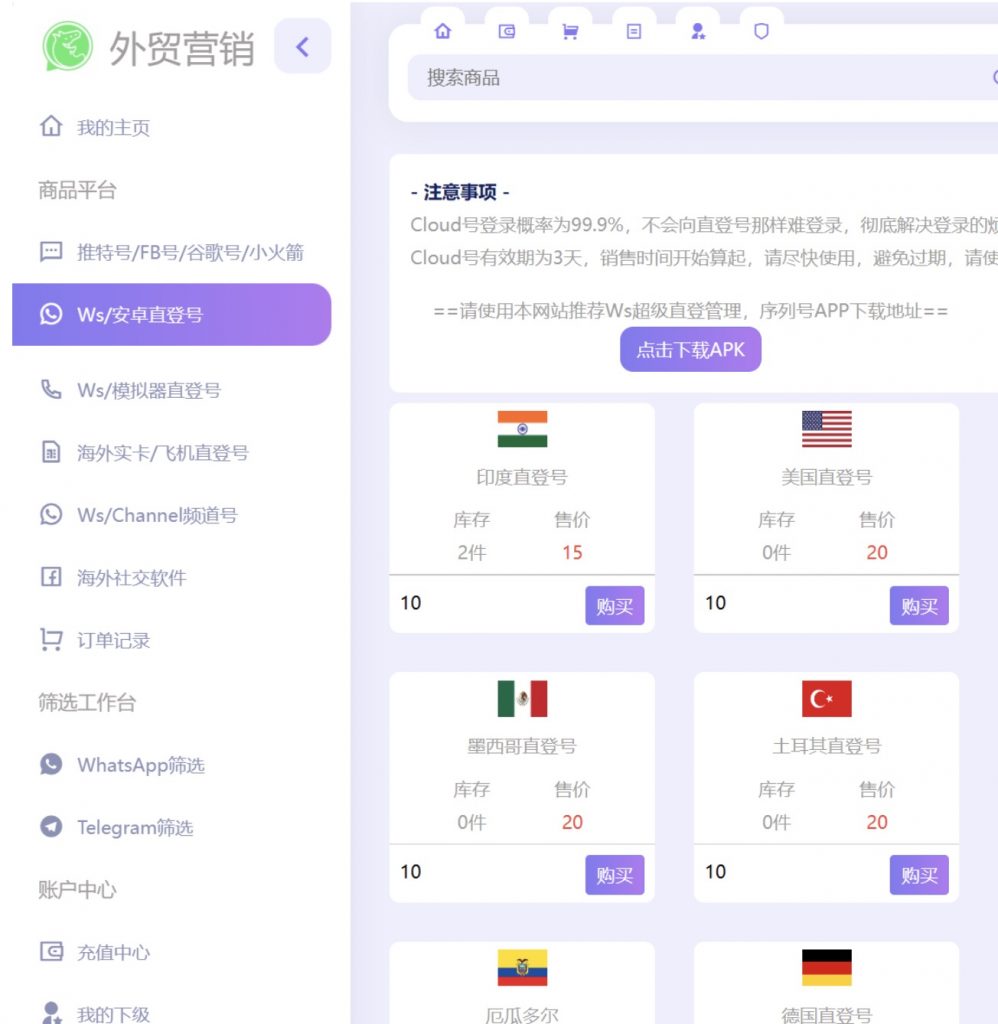The image size is (998, 1024).
Task: Click the 土耳其直登号 product title
Action: pyautogui.click(x=827, y=746)
